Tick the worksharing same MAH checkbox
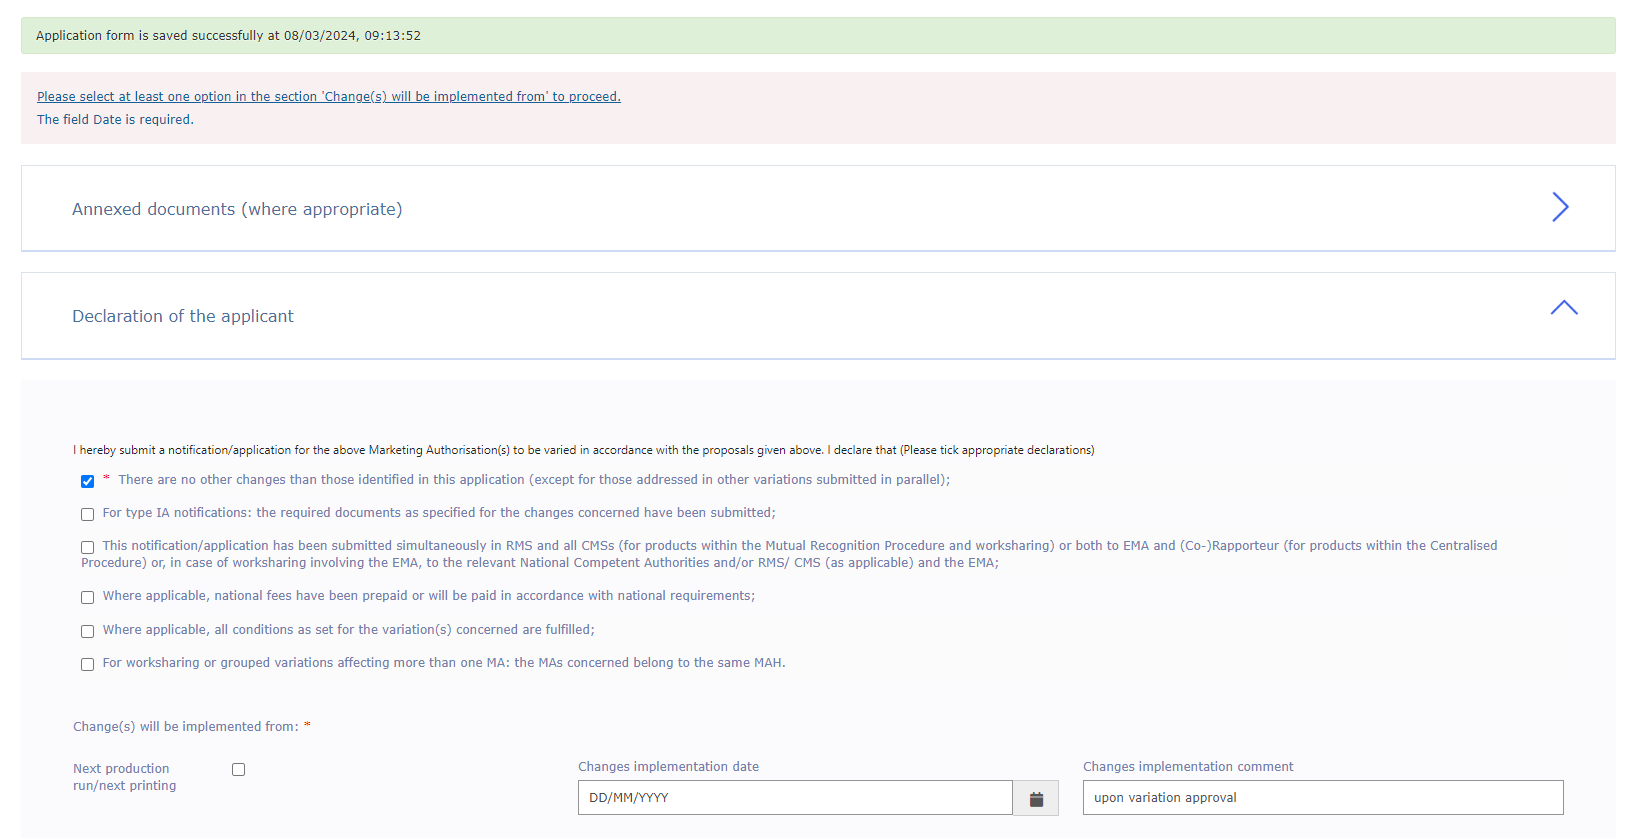The width and height of the screenshot is (1628, 838). 88,664
